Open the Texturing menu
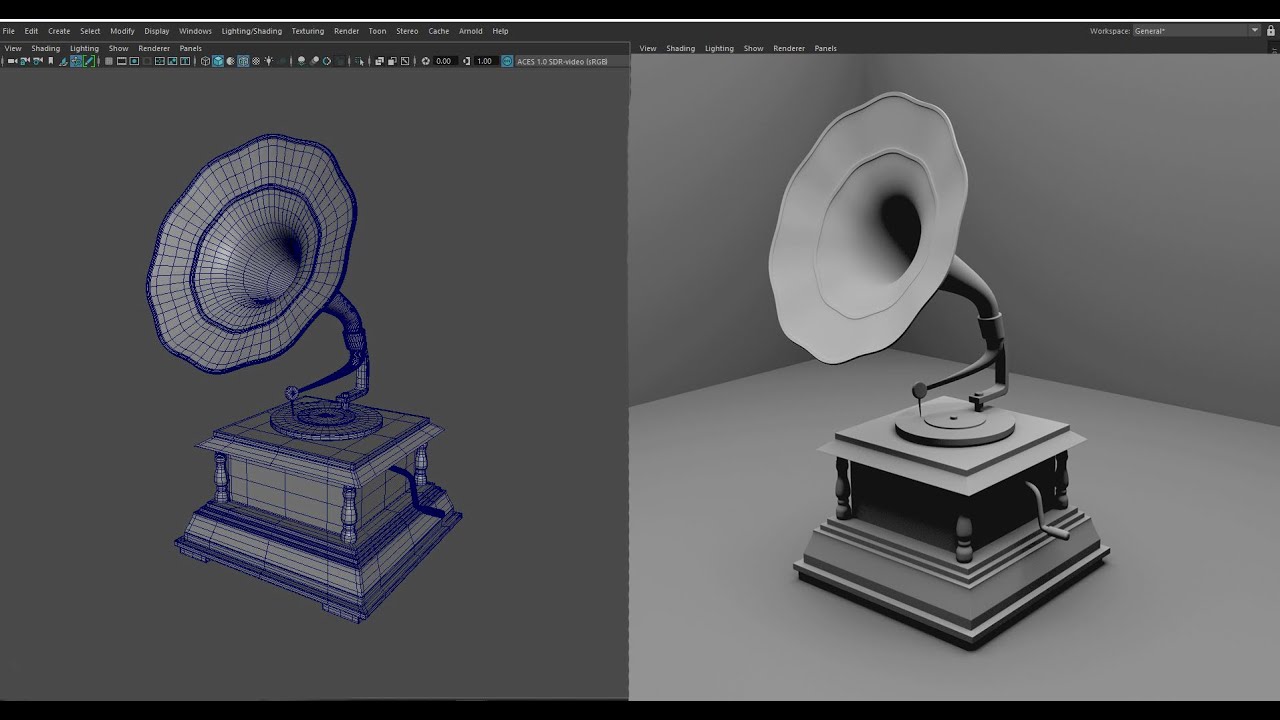Viewport: 1280px width, 720px height. click(308, 31)
